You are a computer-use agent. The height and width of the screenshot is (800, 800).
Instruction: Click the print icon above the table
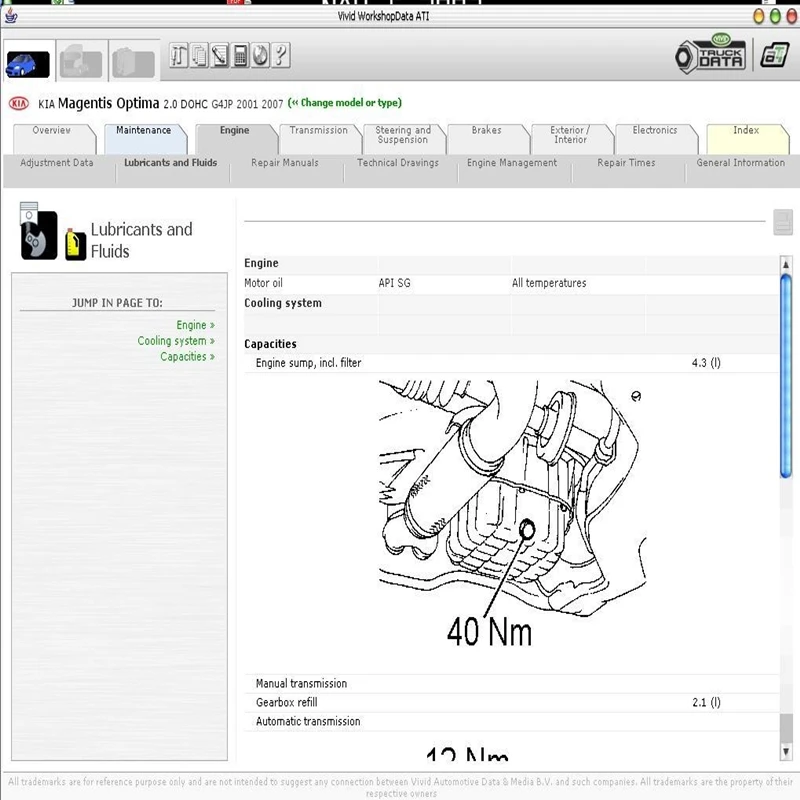[x=783, y=222]
